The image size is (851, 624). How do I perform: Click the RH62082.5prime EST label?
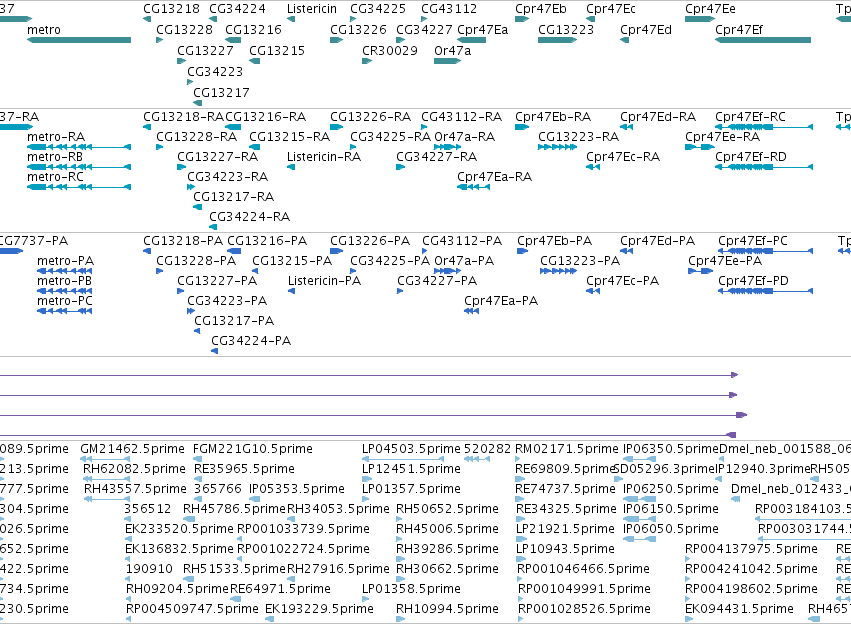(135, 469)
